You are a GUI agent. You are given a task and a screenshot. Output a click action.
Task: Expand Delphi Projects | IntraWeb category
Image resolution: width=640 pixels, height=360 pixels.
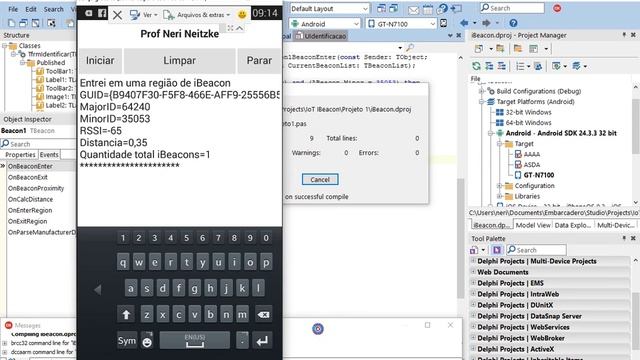[473, 294]
